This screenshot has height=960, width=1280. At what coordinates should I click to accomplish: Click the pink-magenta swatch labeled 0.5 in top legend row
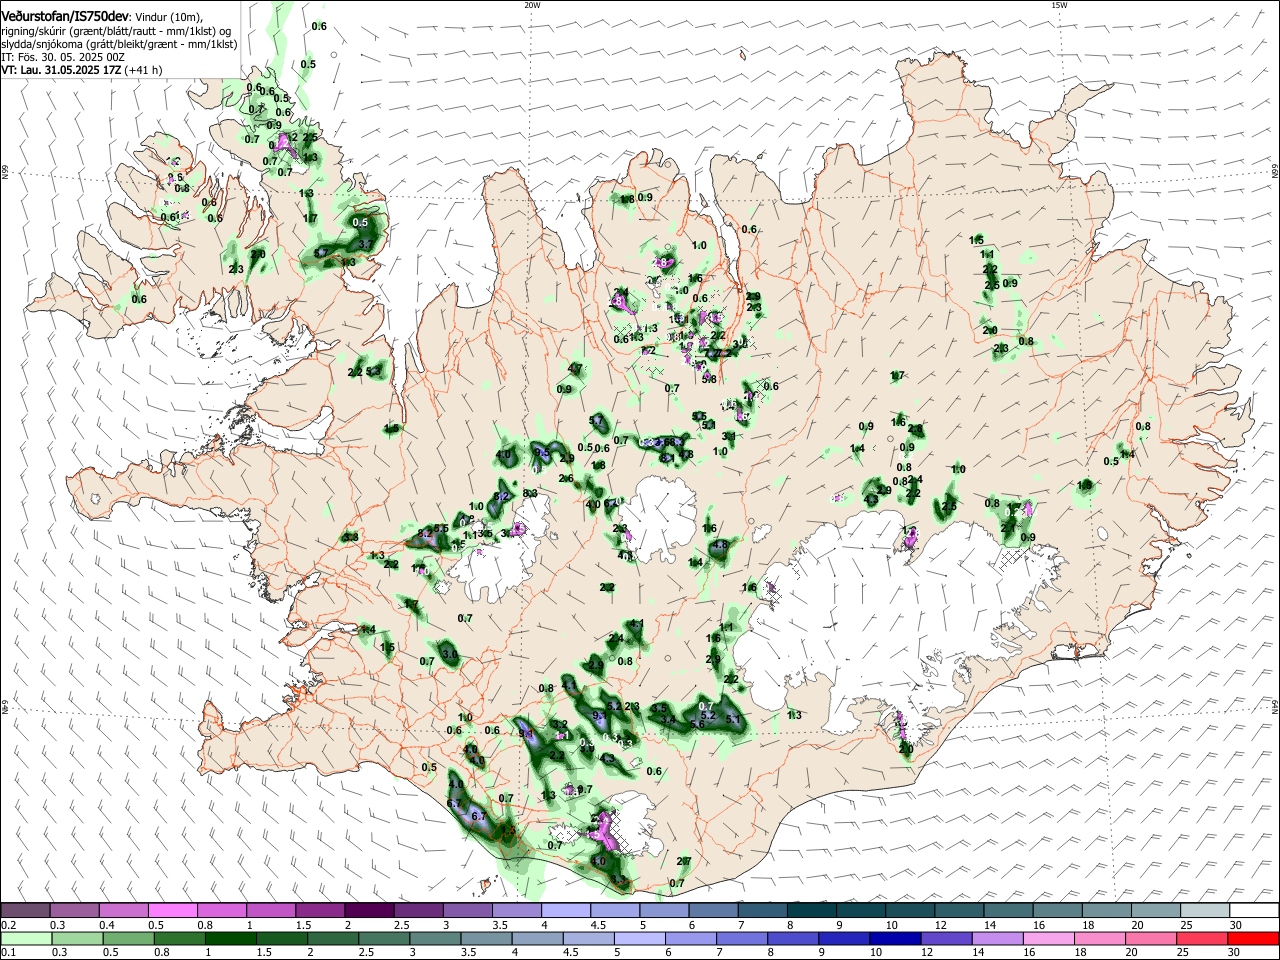(x=172, y=911)
